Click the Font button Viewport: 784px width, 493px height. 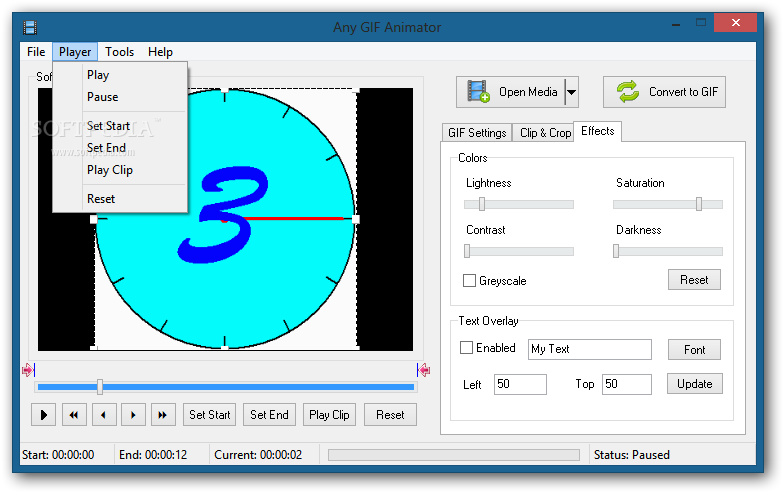[x=694, y=350]
